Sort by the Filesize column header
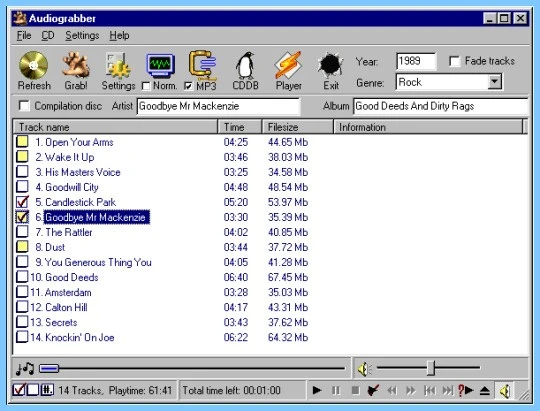The image size is (540, 411). point(297,127)
